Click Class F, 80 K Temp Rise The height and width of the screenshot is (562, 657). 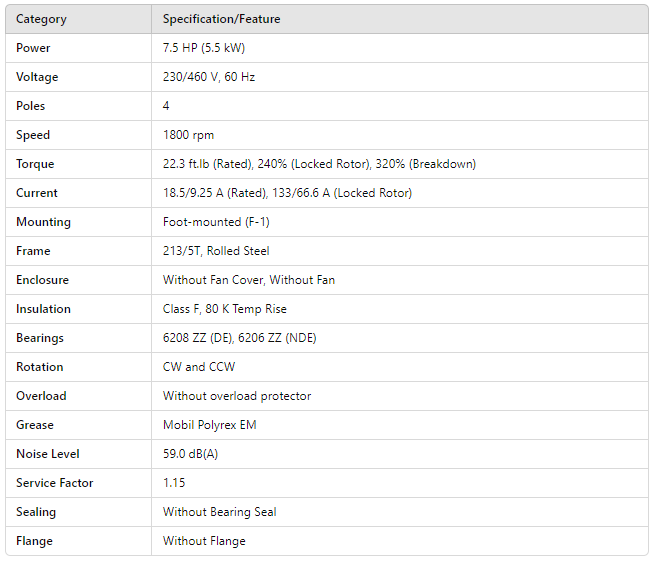point(225,309)
